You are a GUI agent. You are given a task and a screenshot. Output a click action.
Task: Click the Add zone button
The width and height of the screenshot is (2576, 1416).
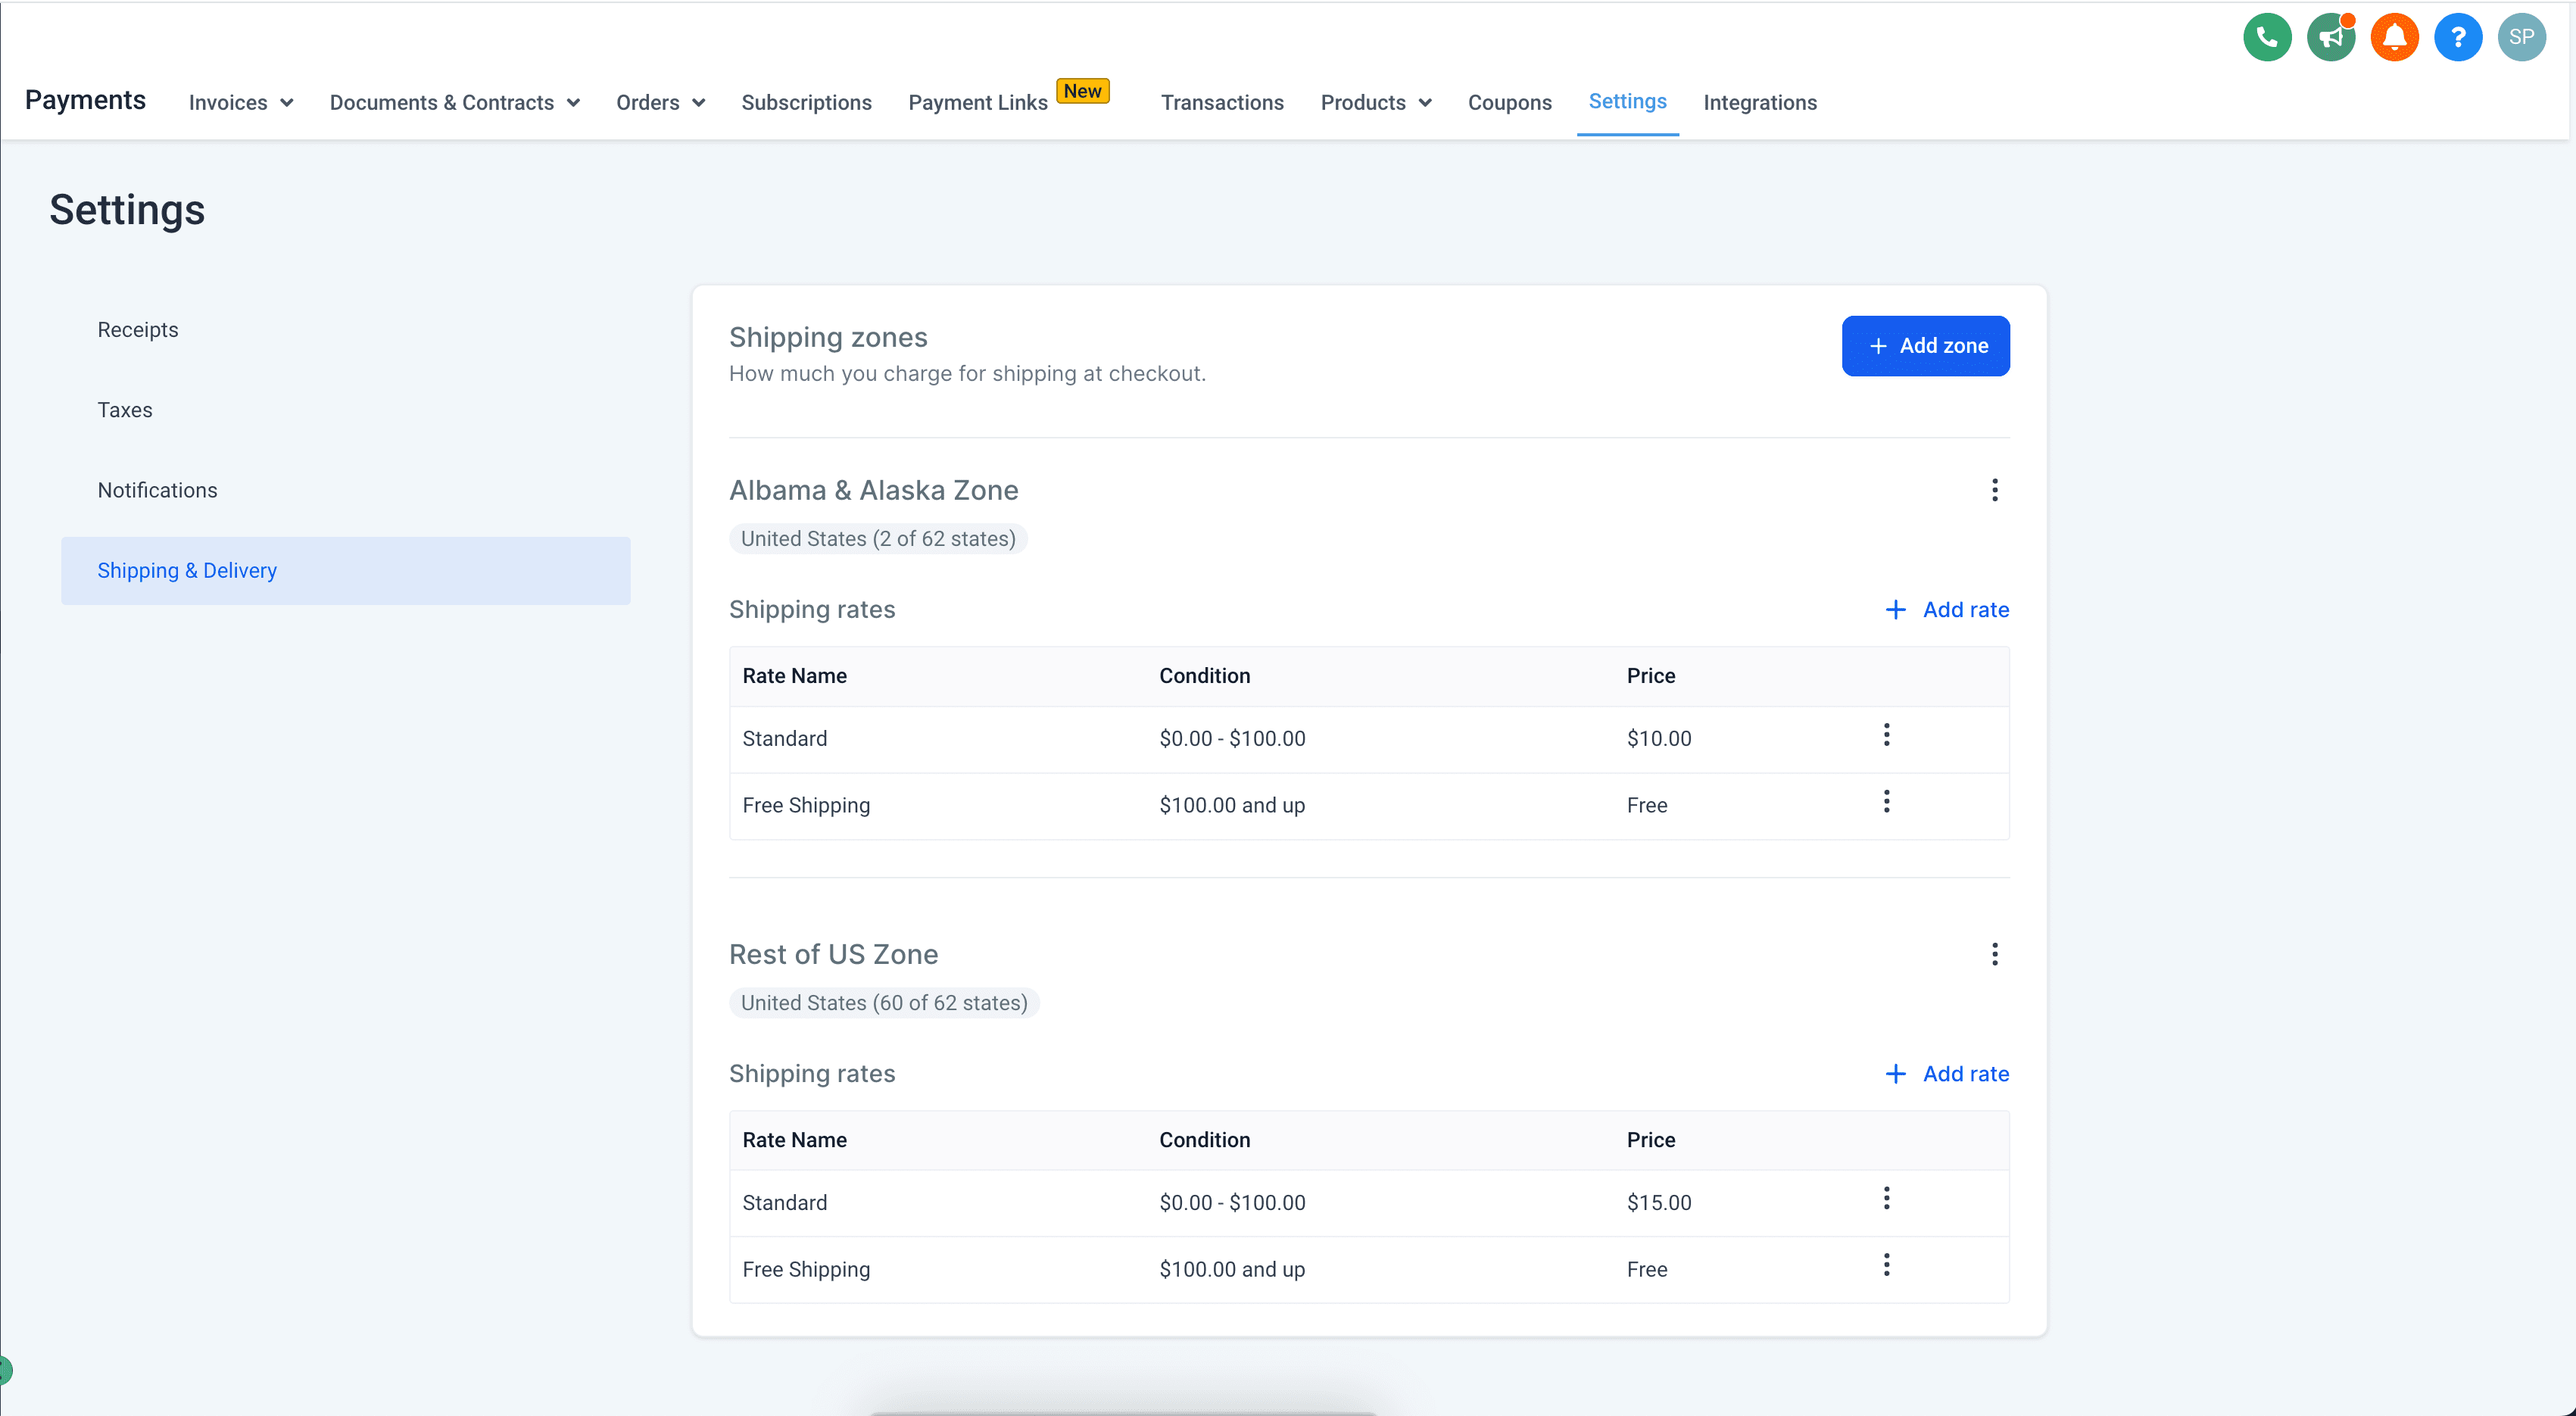tap(1925, 346)
